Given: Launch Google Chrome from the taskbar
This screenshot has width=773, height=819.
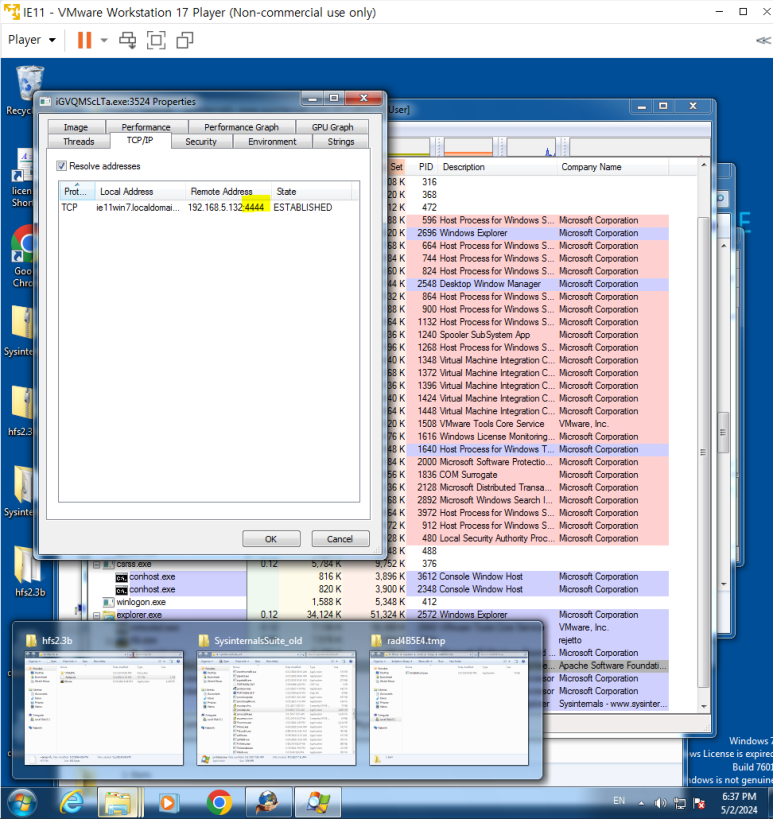Looking at the screenshot, I should coord(219,803).
